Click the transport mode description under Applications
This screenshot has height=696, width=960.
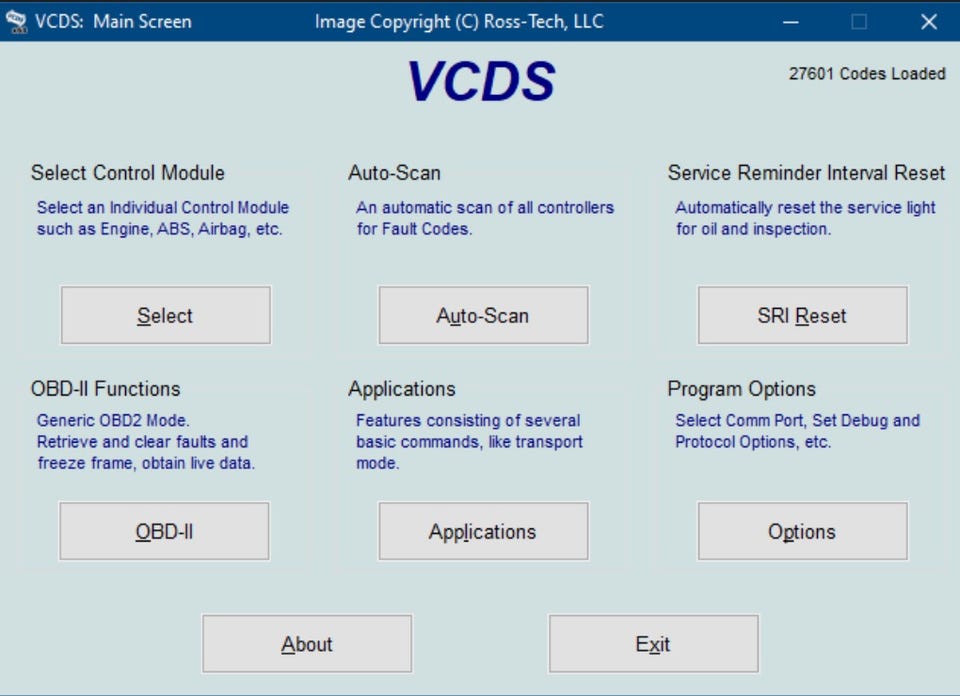pos(468,442)
